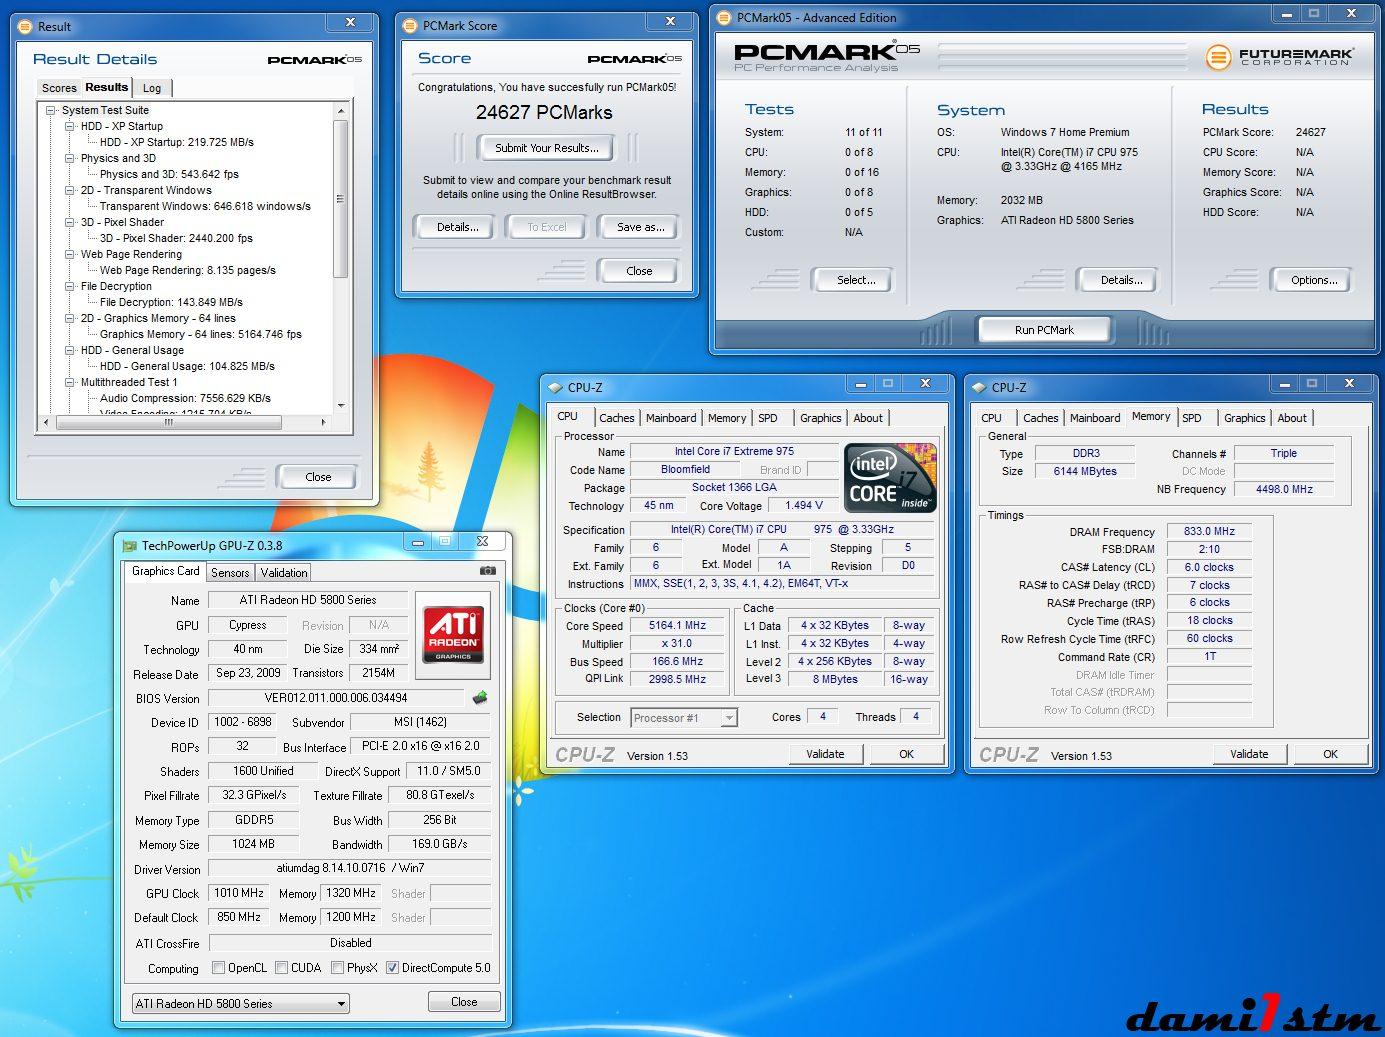The height and width of the screenshot is (1037, 1385).
Task: Click Validate in left CPU-Z window
Action: click(825, 754)
